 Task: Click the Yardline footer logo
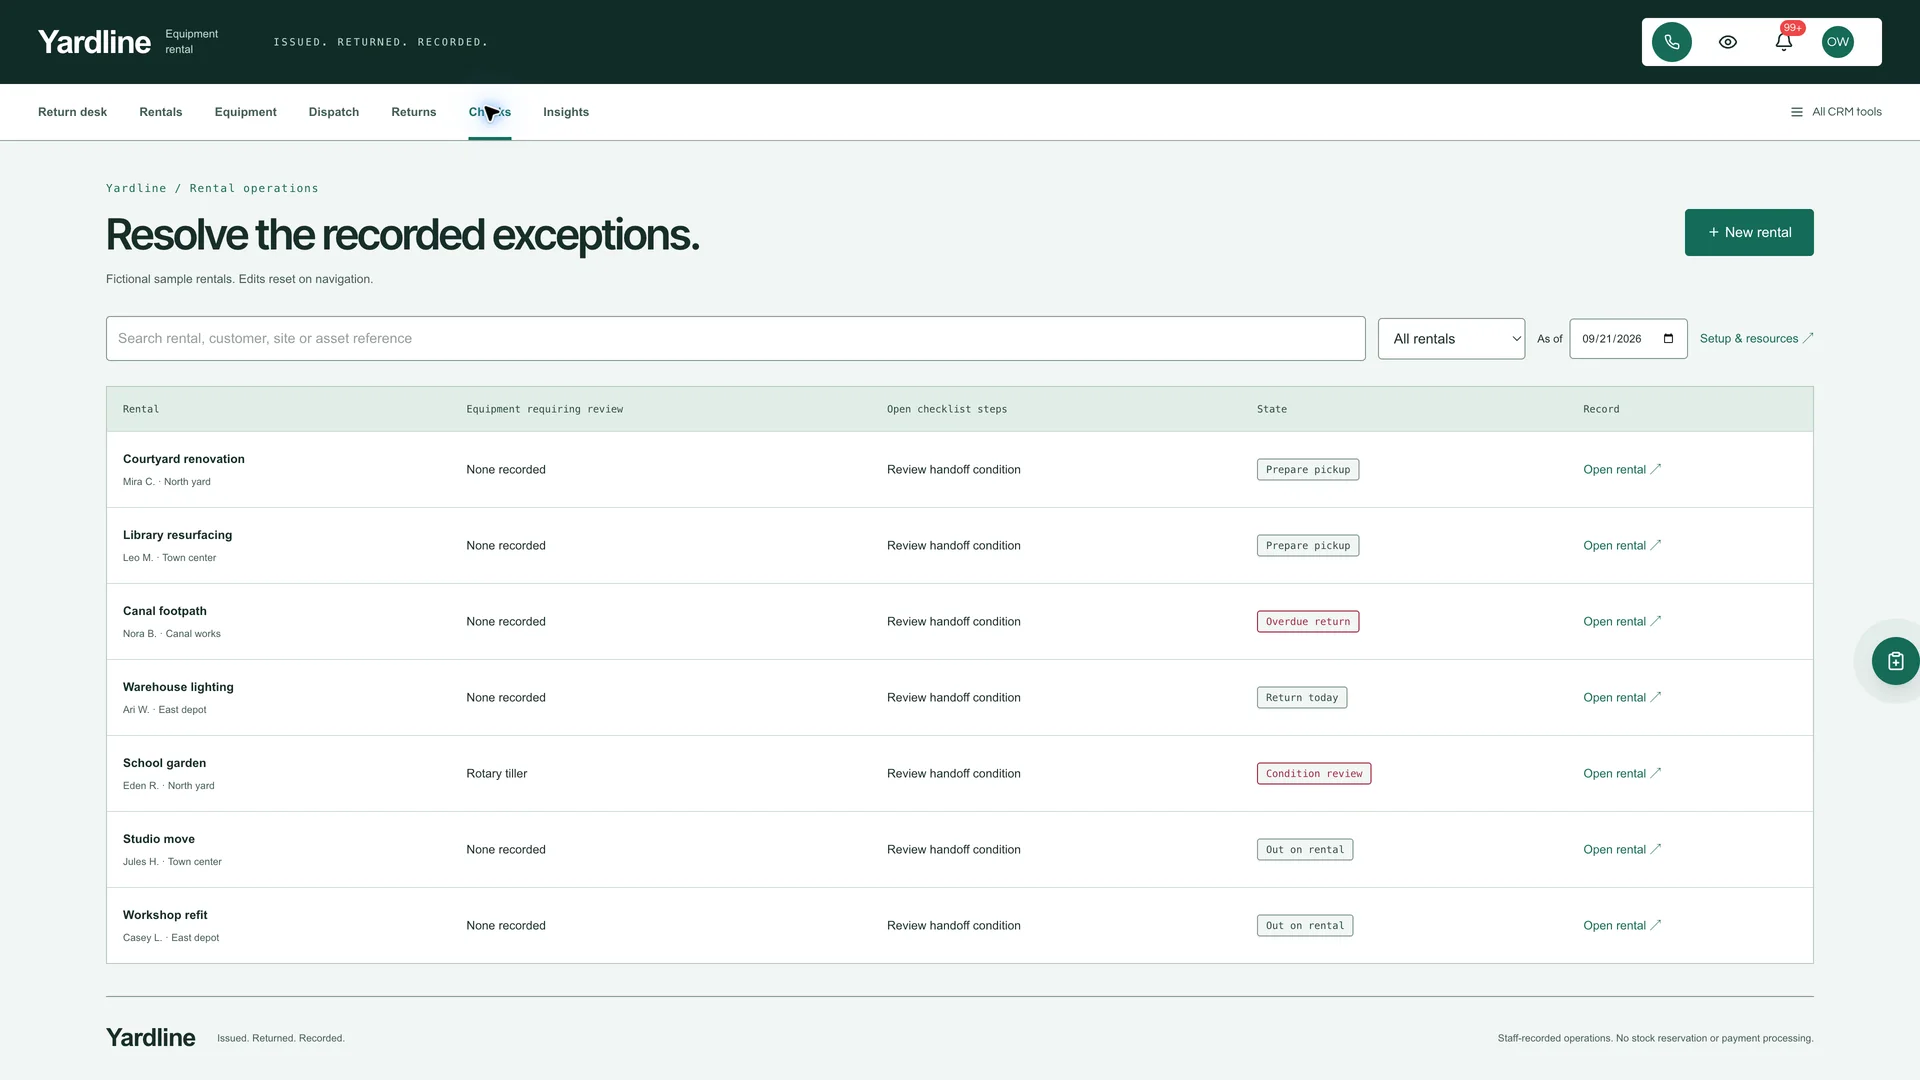pos(150,1037)
